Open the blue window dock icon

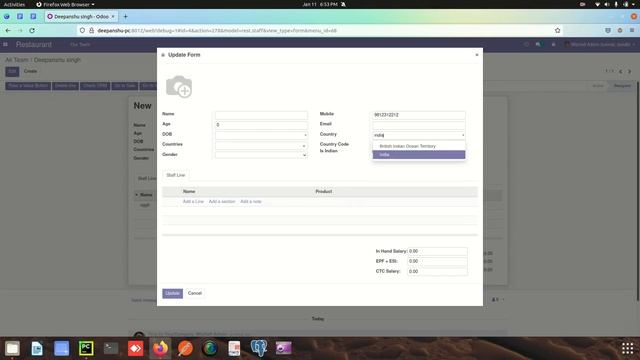click(x=62, y=348)
